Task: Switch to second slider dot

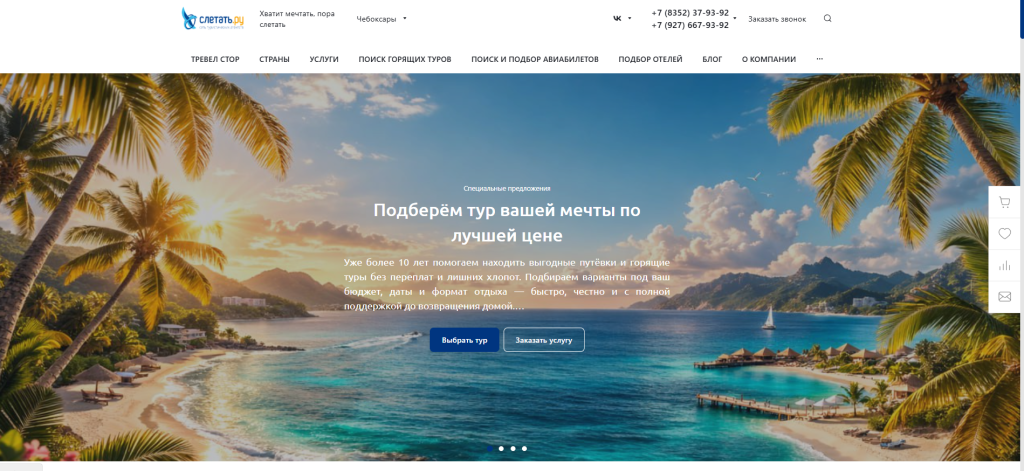Action: (x=501, y=449)
